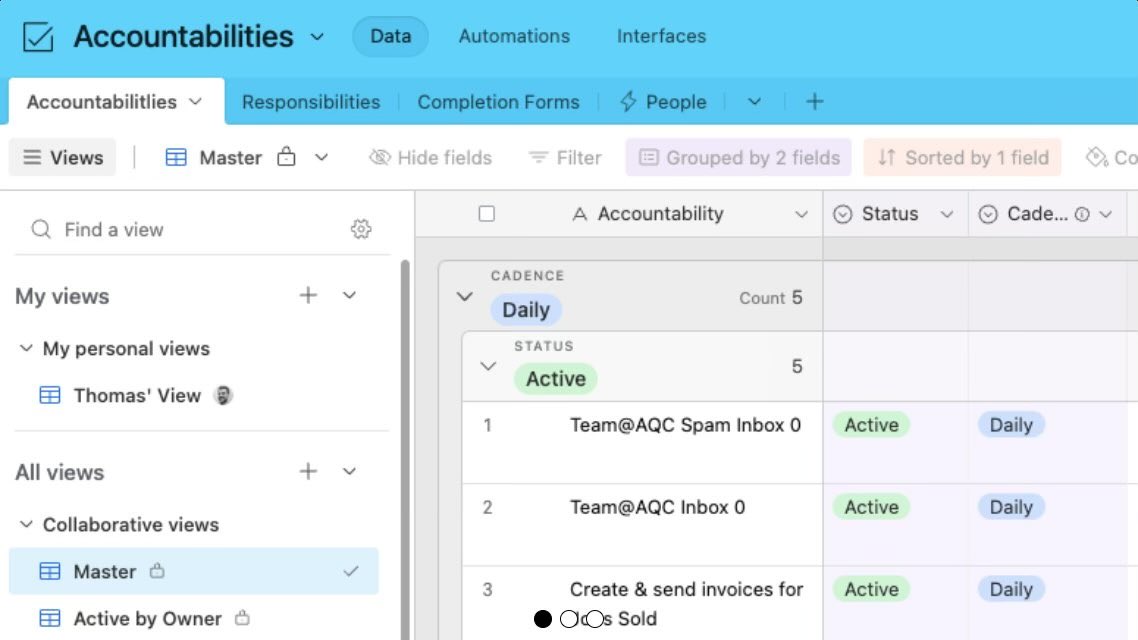Click the Cadence field type icon
Image resolution: width=1138 pixels, height=640 pixels.
click(988, 214)
